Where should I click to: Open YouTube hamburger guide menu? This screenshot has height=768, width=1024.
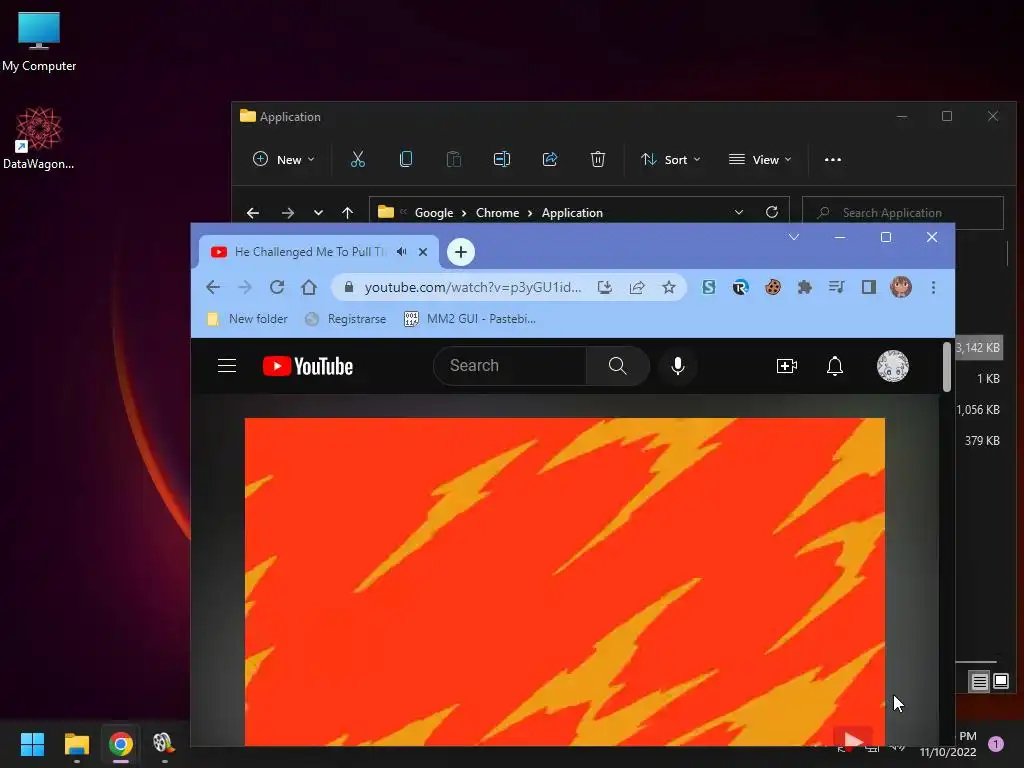point(227,366)
